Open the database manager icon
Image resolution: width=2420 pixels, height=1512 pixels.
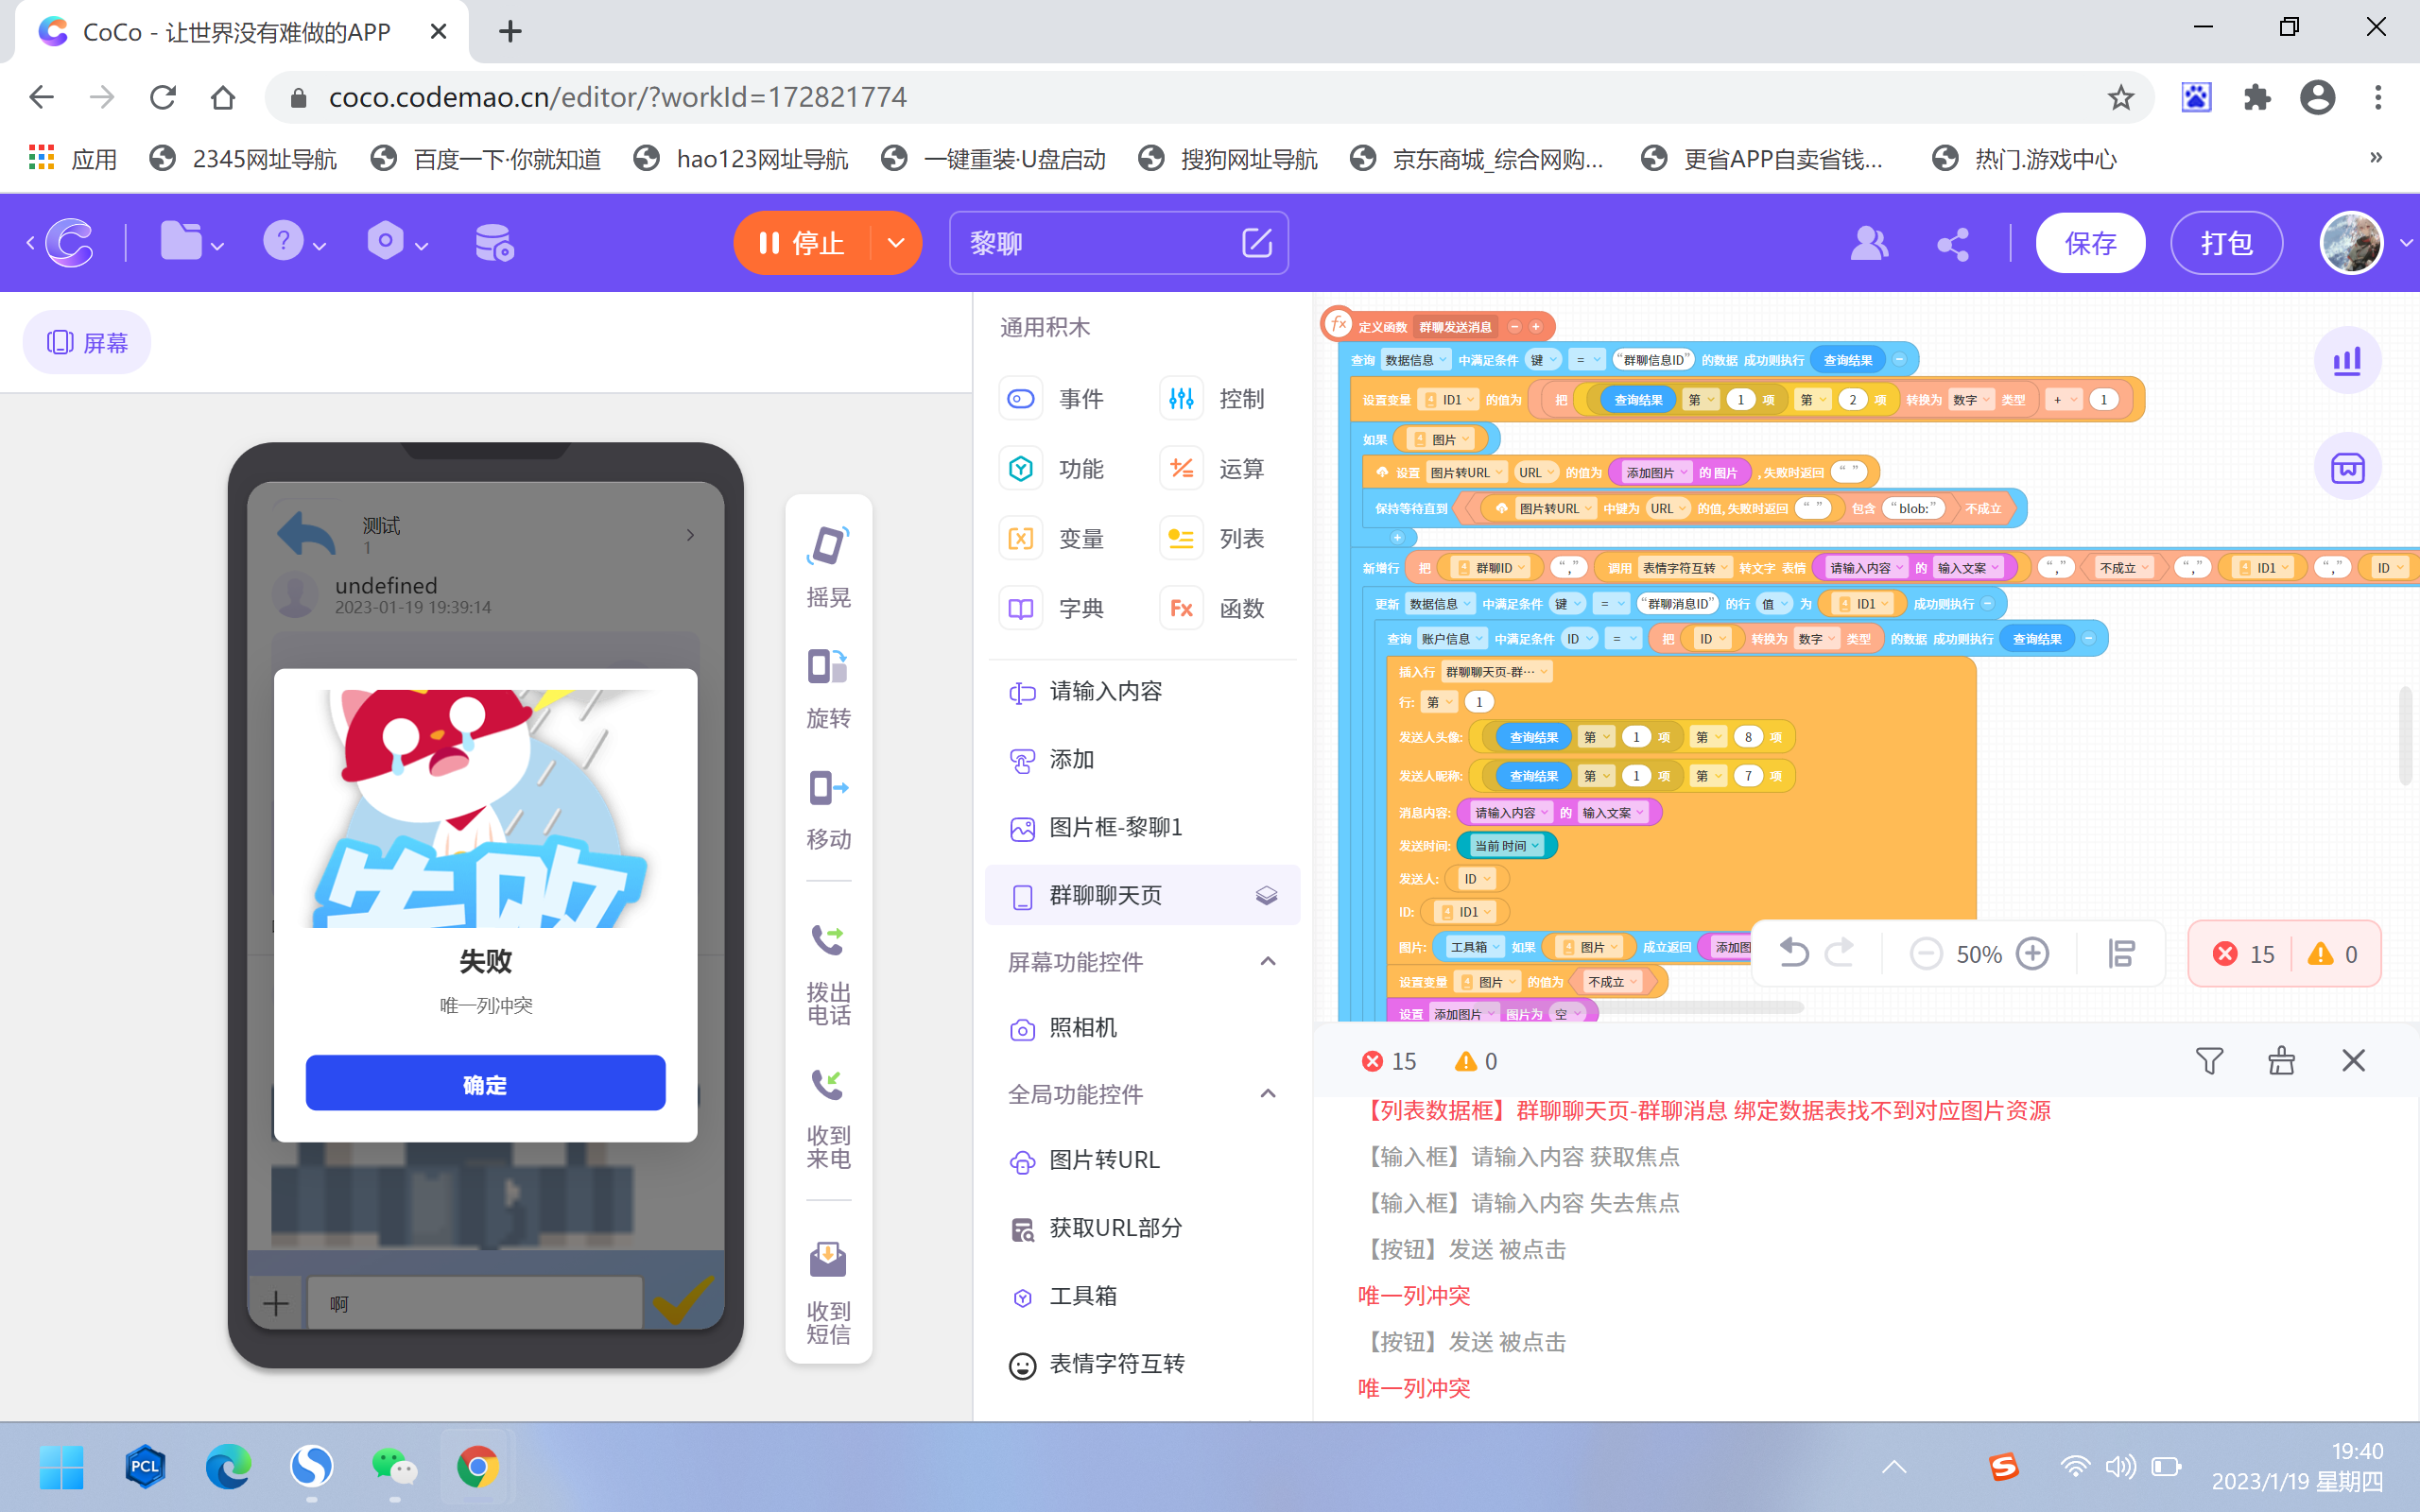pos(493,242)
